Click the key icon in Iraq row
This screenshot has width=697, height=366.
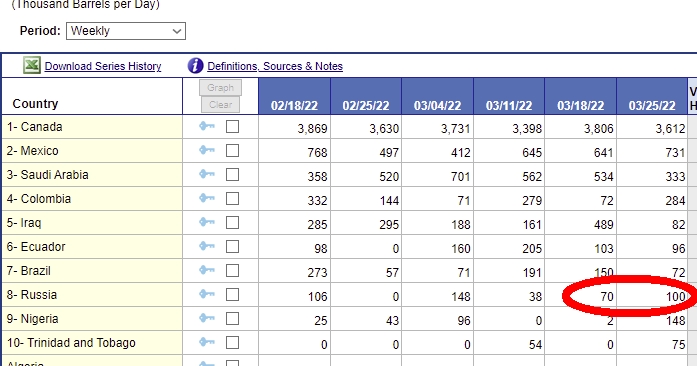coord(207,222)
